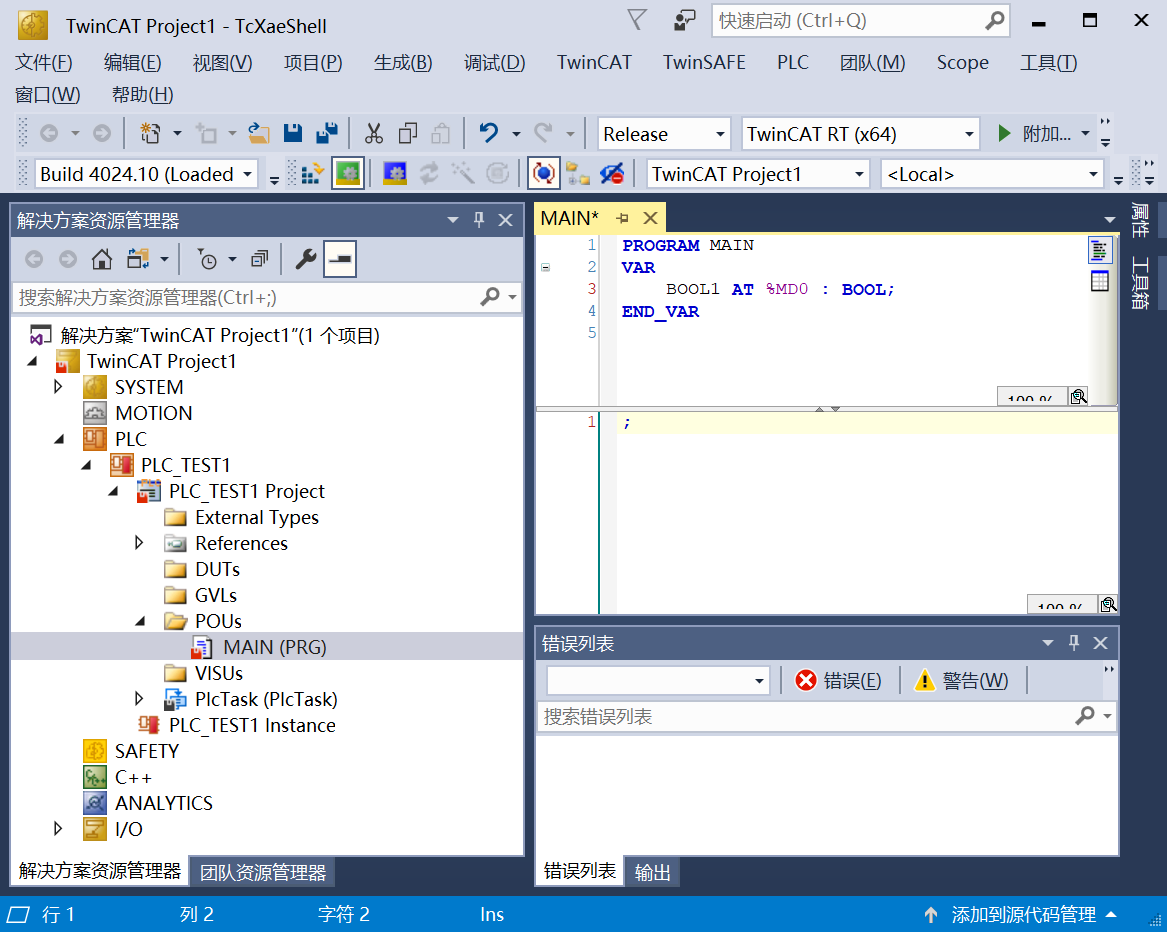Click the implementation editor zoom magnifier icon
The width and height of the screenshot is (1167, 932).
(x=1108, y=604)
